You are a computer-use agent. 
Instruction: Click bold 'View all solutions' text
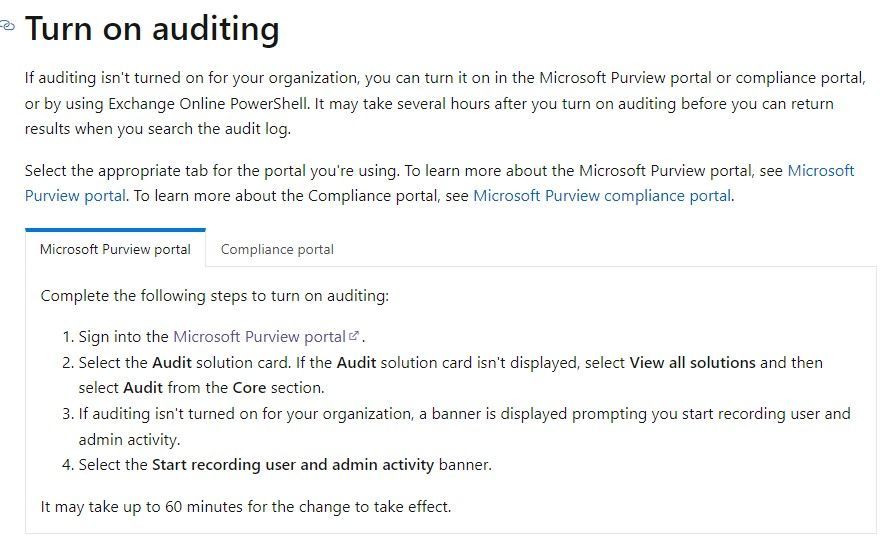tap(692, 362)
